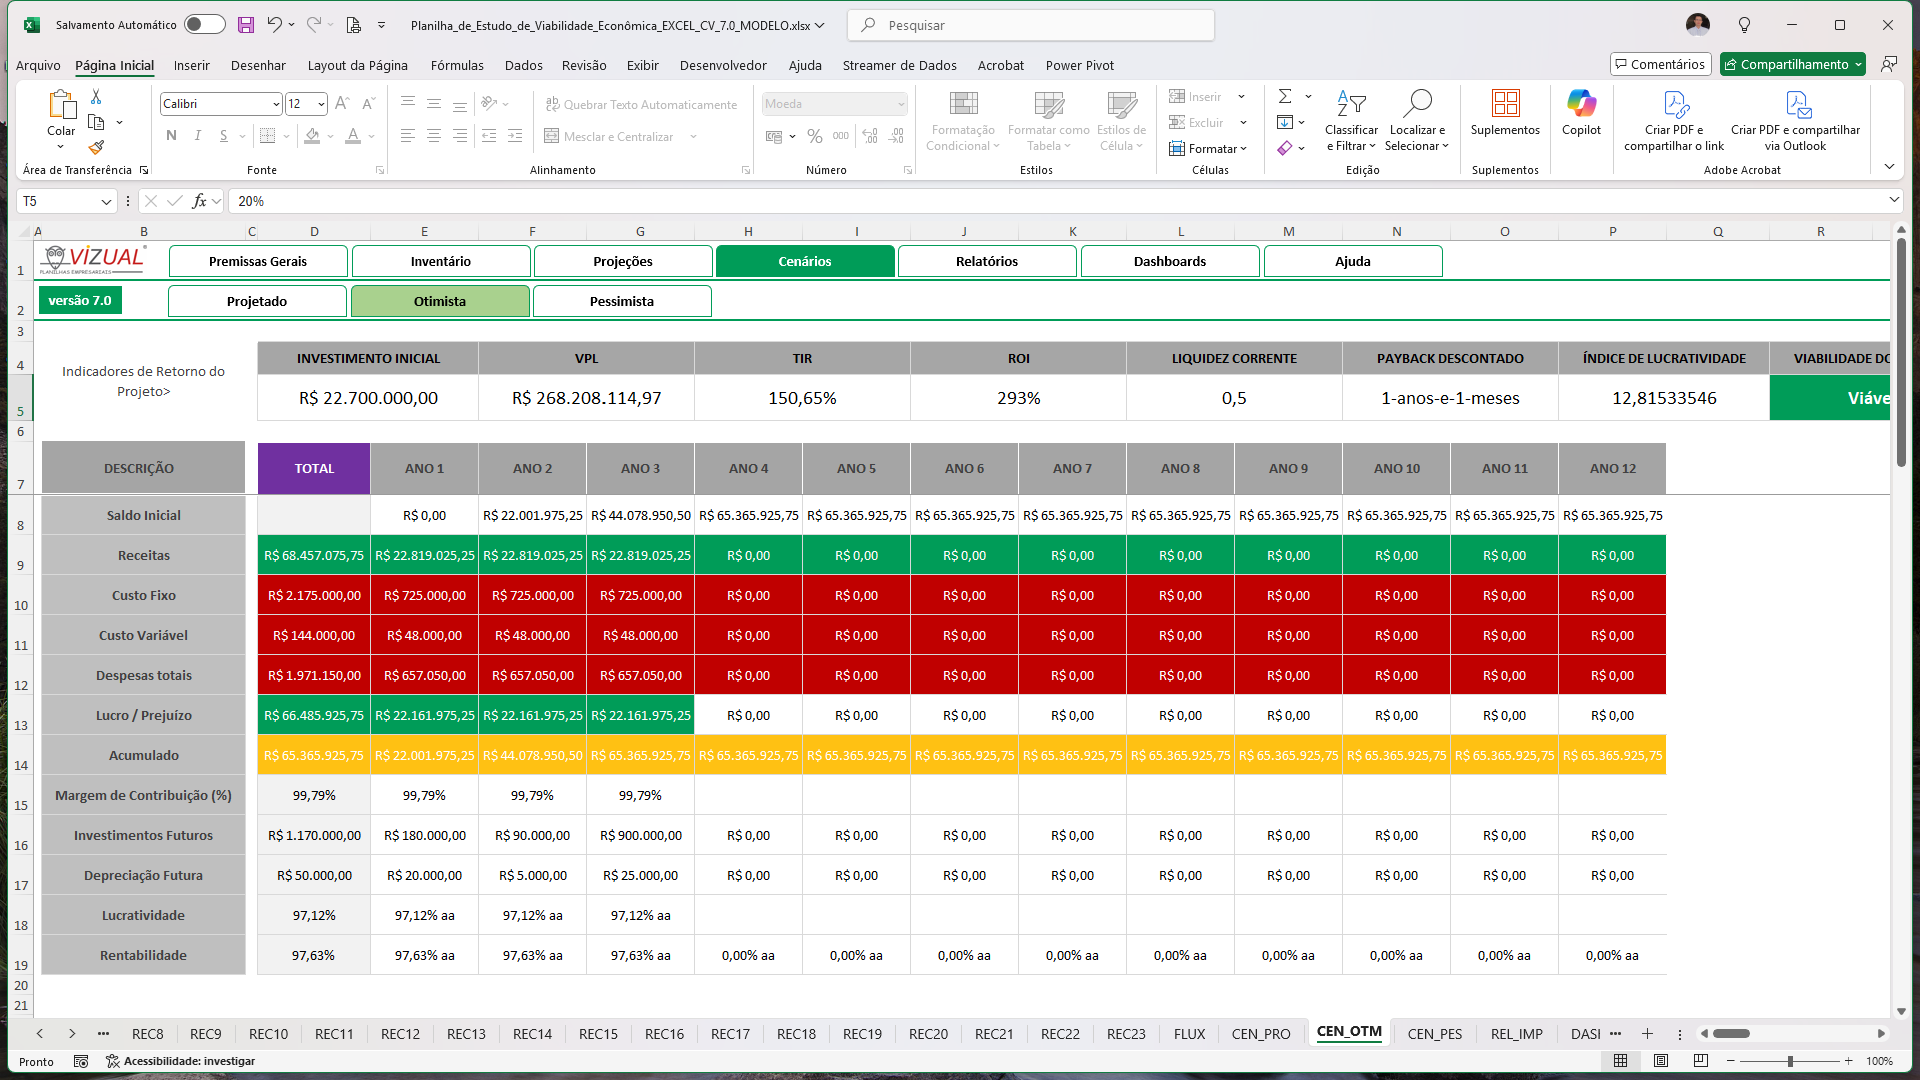Open the Fórmulas ribbon tab
Viewport: 1920px width, 1080px height.
(457, 65)
